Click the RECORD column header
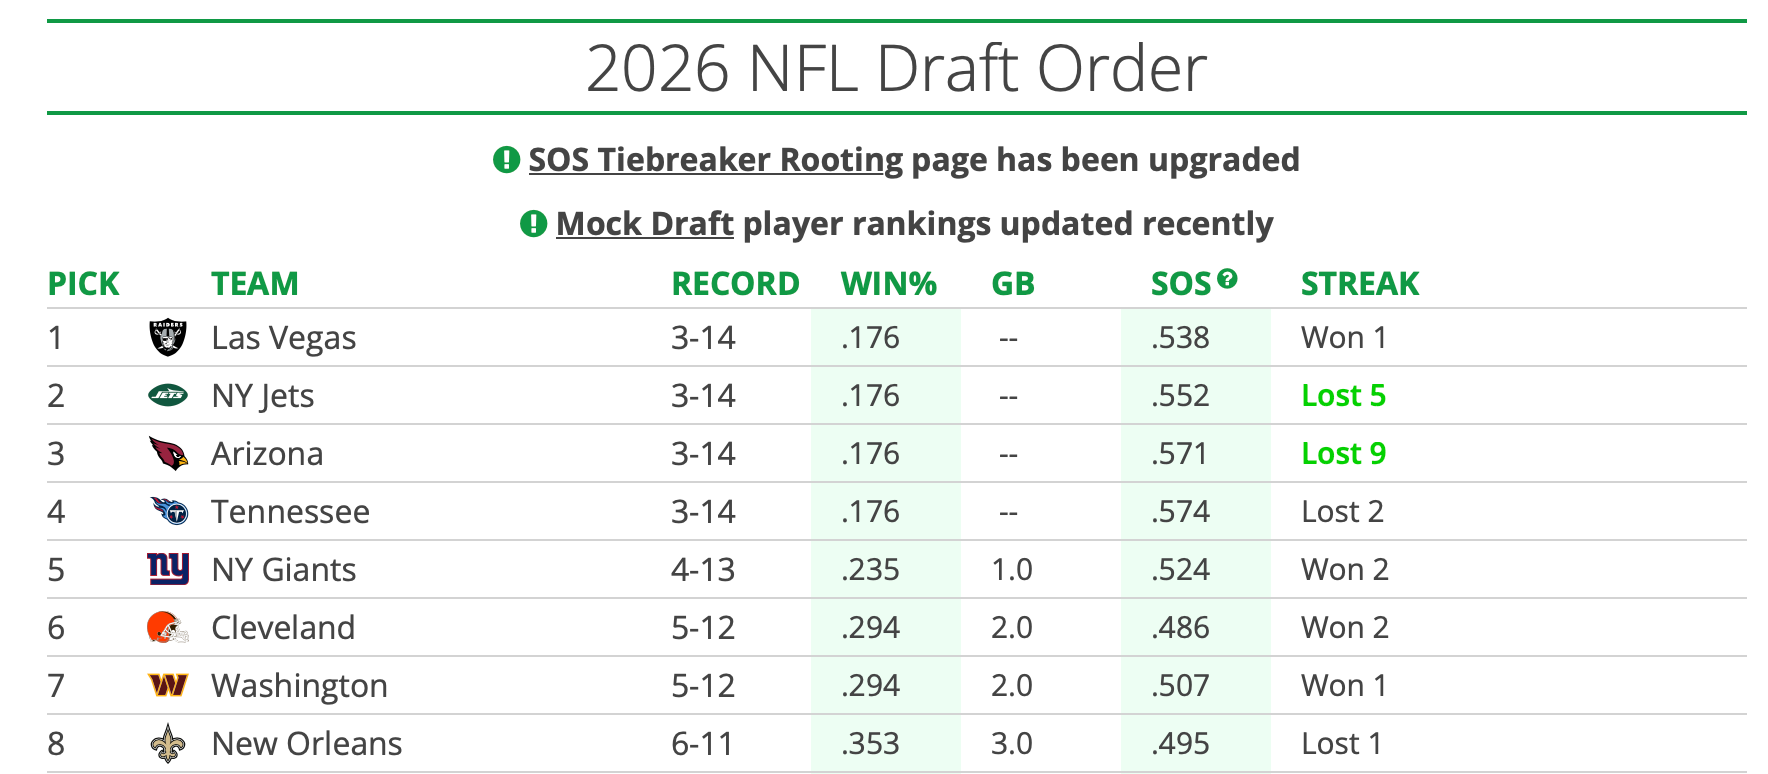 coord(735,284)
